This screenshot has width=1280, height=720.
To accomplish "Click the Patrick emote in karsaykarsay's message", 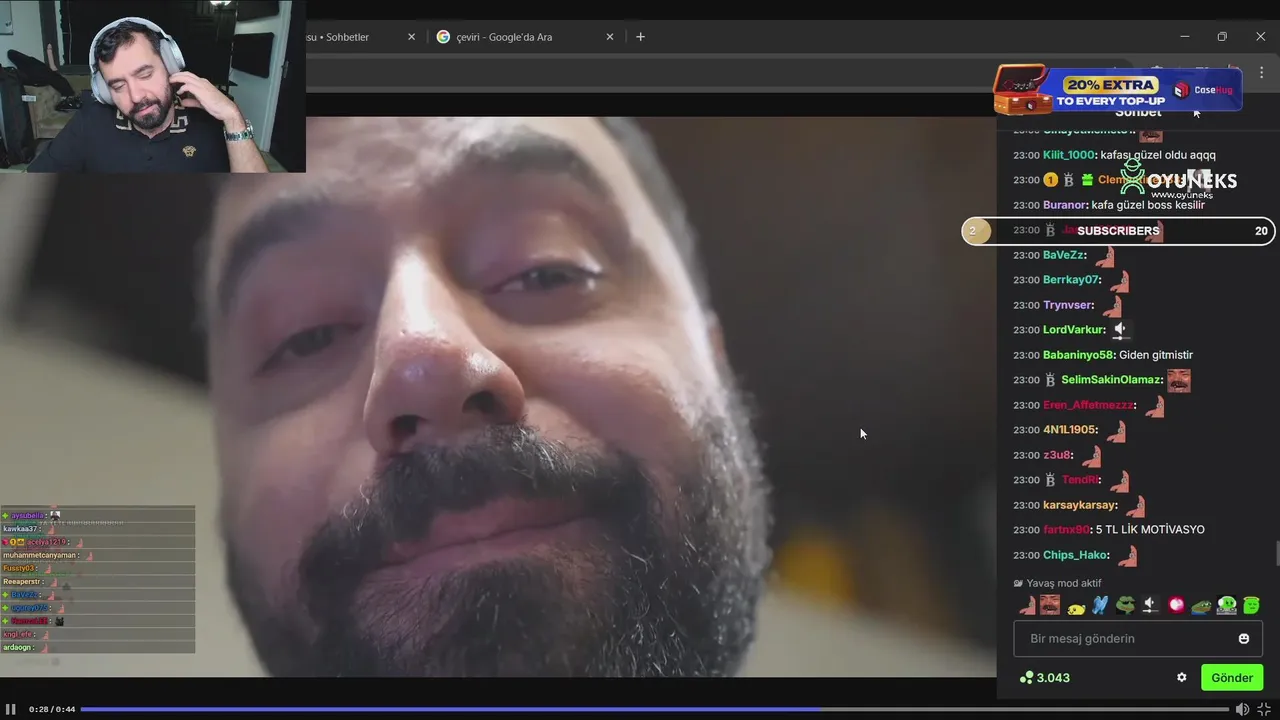I will pyautogui.click(x=1135, y=506).
